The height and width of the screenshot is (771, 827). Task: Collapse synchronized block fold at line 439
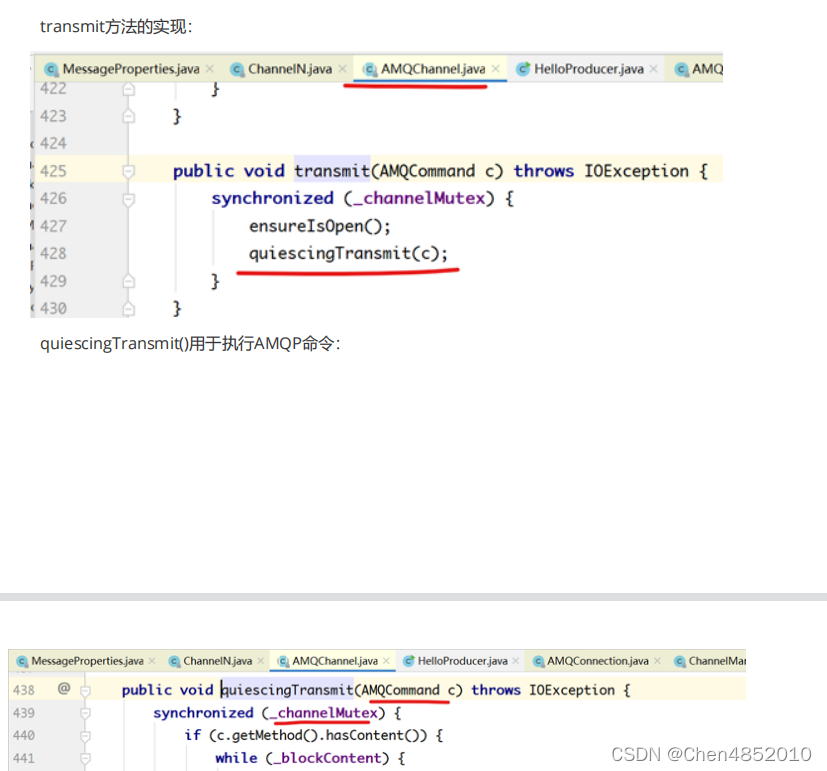85,713
